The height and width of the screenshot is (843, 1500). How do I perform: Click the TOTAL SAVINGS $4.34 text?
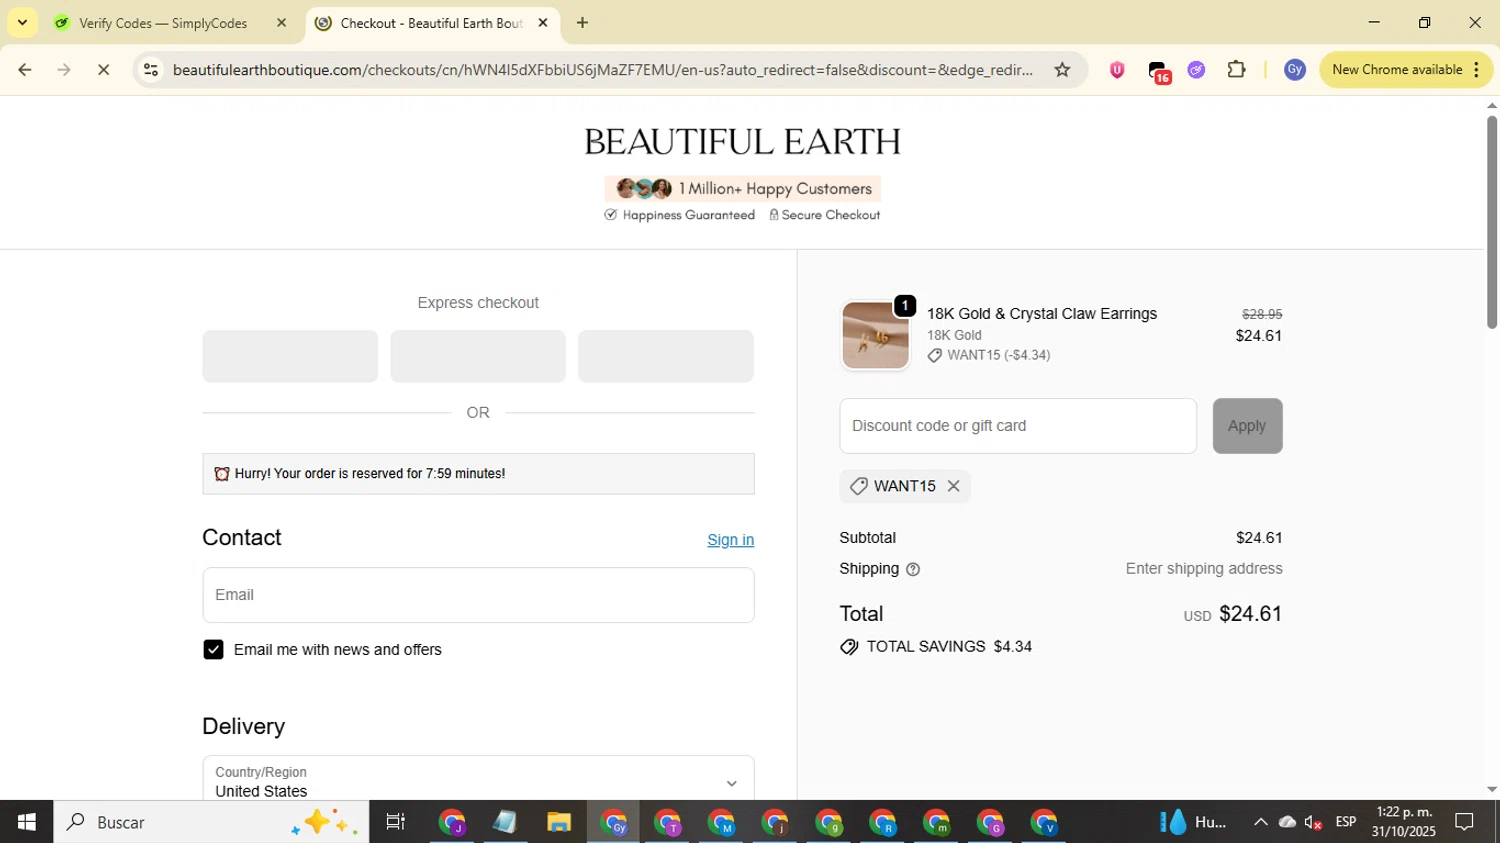coord(949,647)
